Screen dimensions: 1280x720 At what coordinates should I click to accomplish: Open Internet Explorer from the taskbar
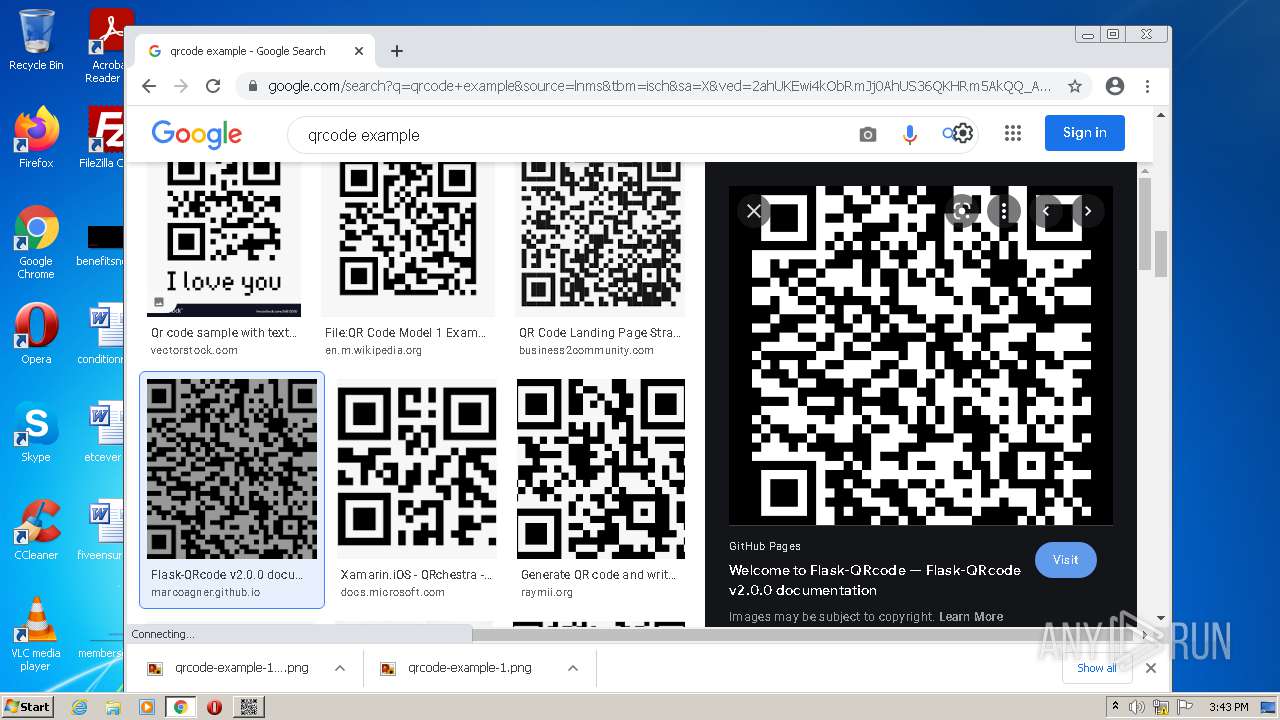click(79, 707)
